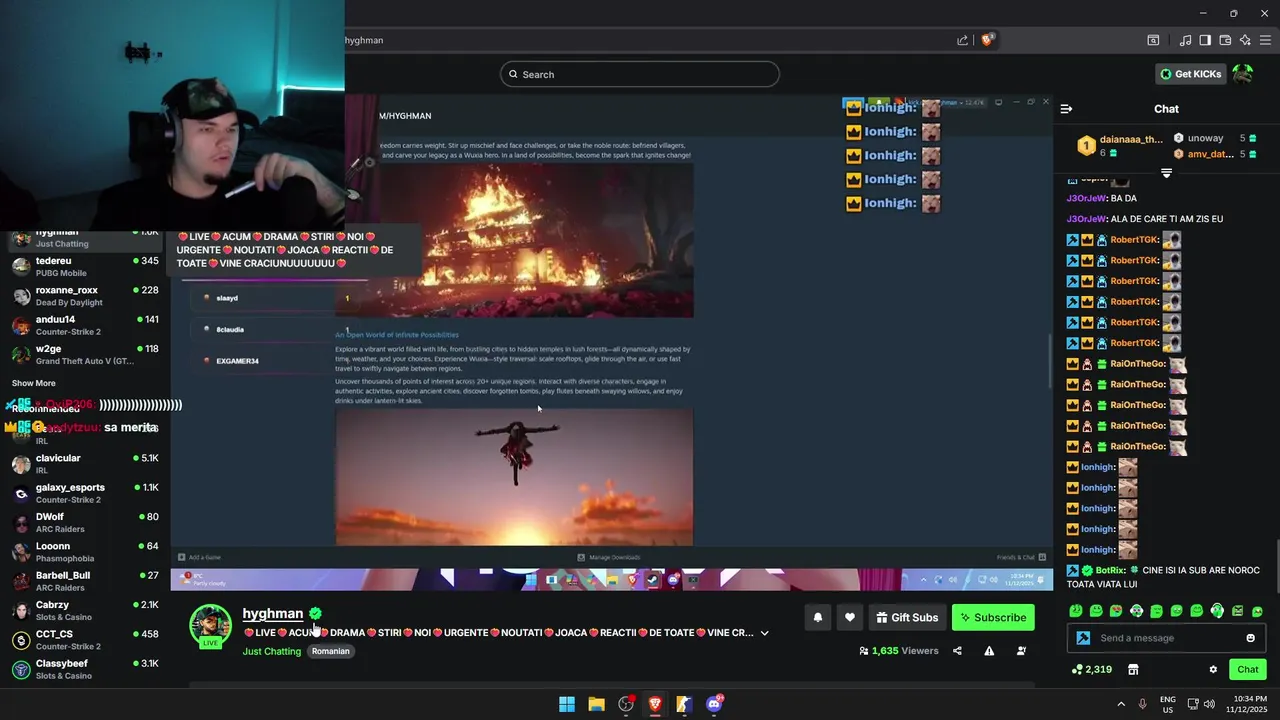Screen dimensions: 1280x720
Task: Click daianaaa_th top gifter entry
Action: (x=1121, y=146)
